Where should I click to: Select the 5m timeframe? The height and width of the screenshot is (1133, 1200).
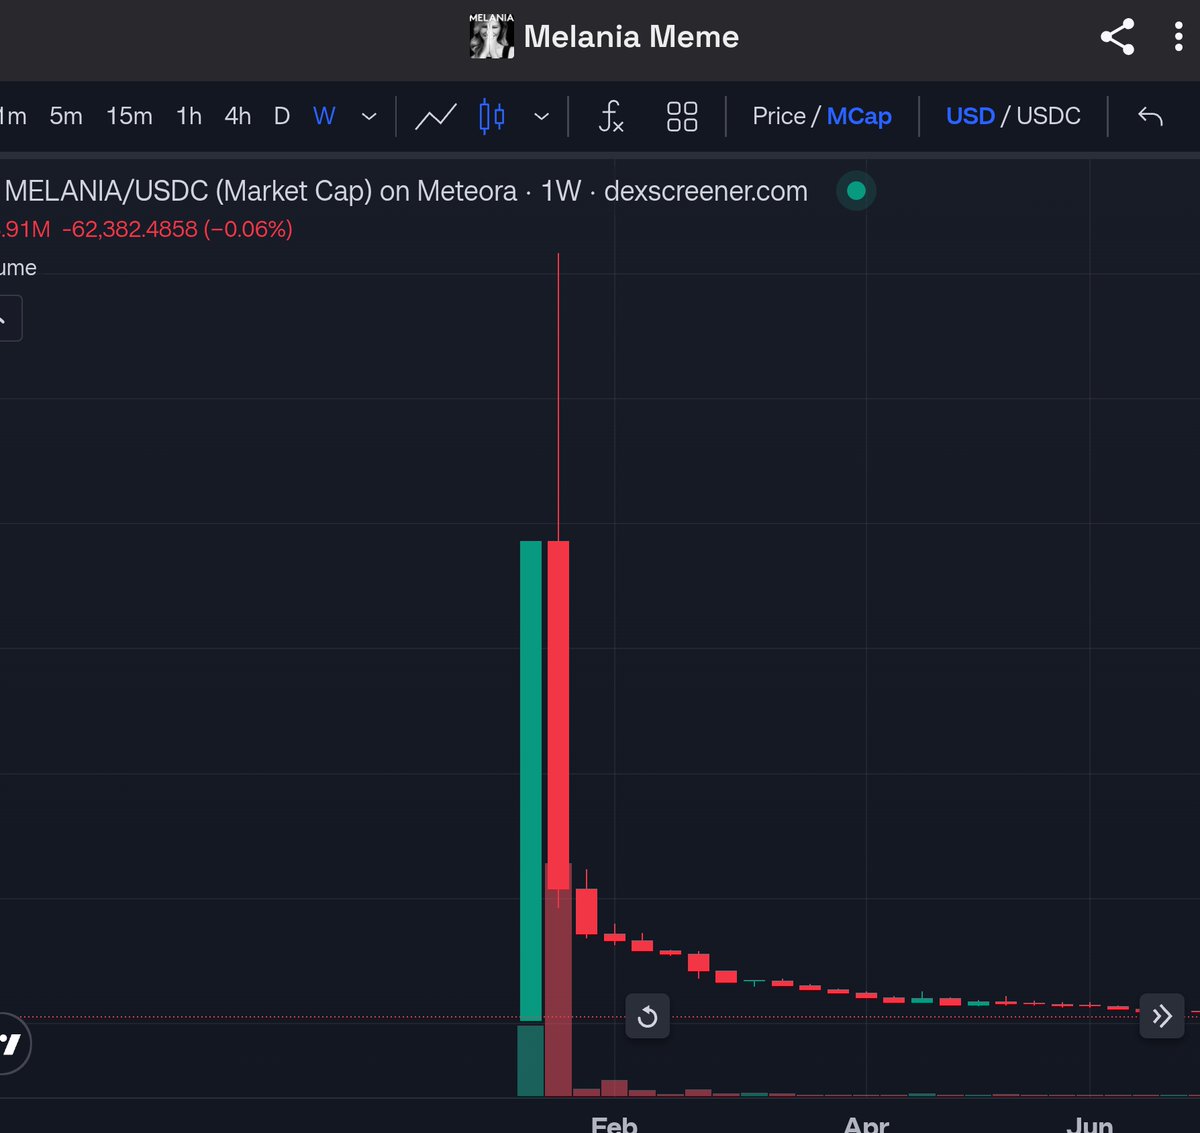[x=66, y=116]
